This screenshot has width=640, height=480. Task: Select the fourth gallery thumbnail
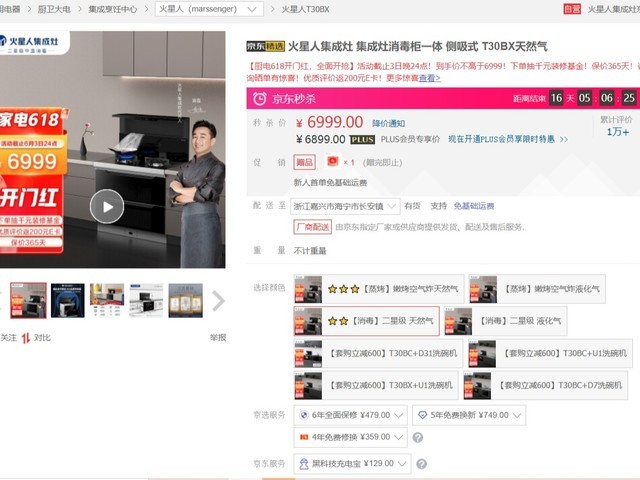click(146, 300)
